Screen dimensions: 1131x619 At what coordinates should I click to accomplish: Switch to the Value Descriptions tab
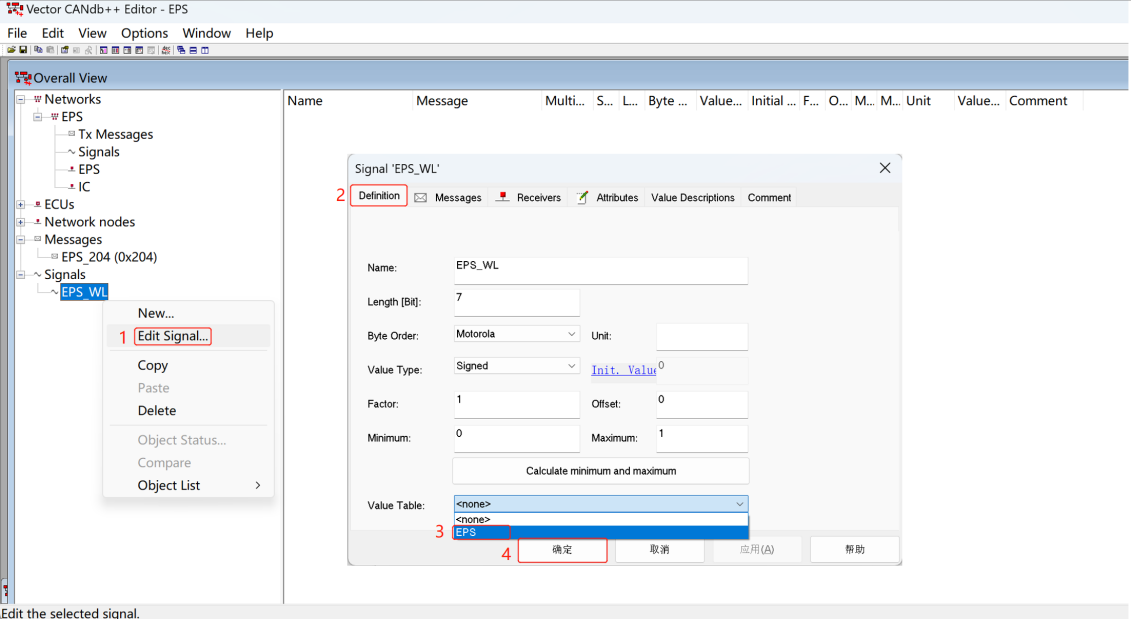[x=692, y=198]
